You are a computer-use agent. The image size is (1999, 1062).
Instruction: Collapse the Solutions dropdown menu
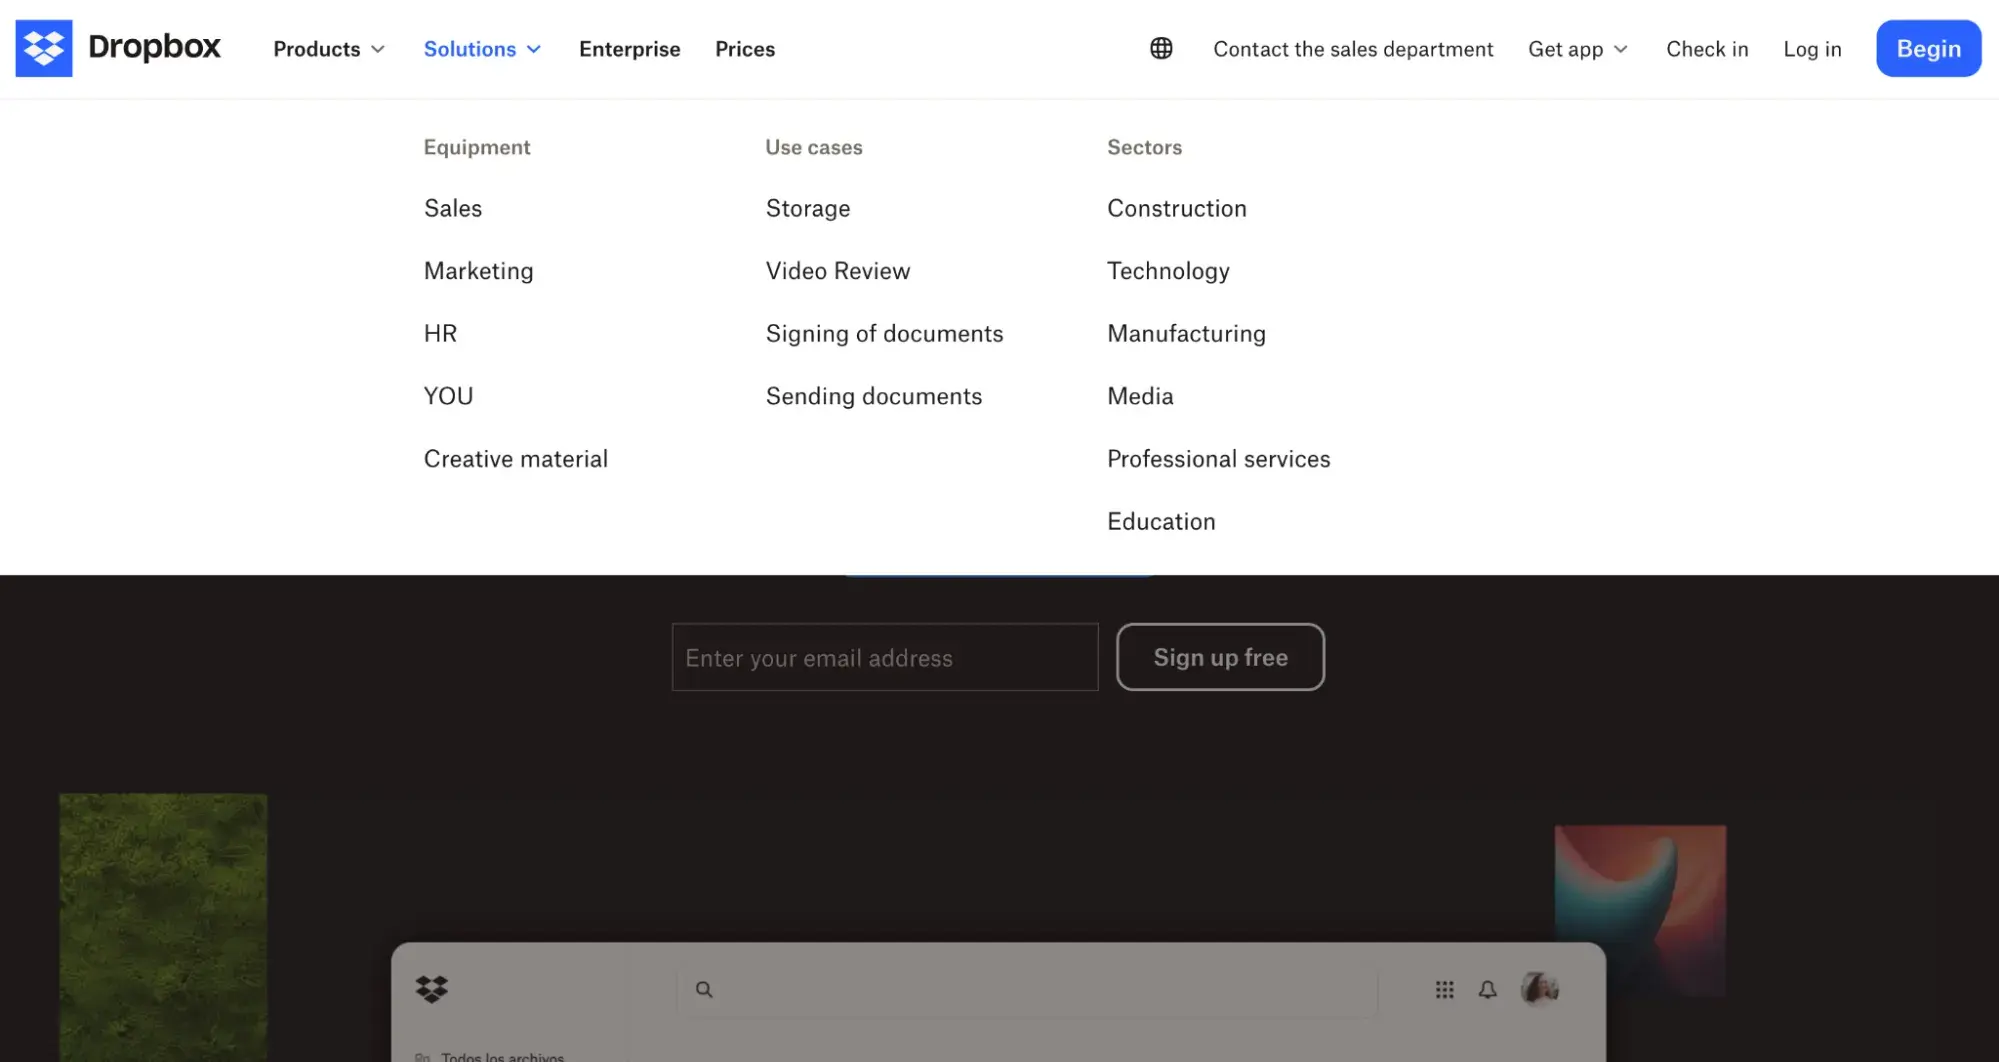point(482,49)
